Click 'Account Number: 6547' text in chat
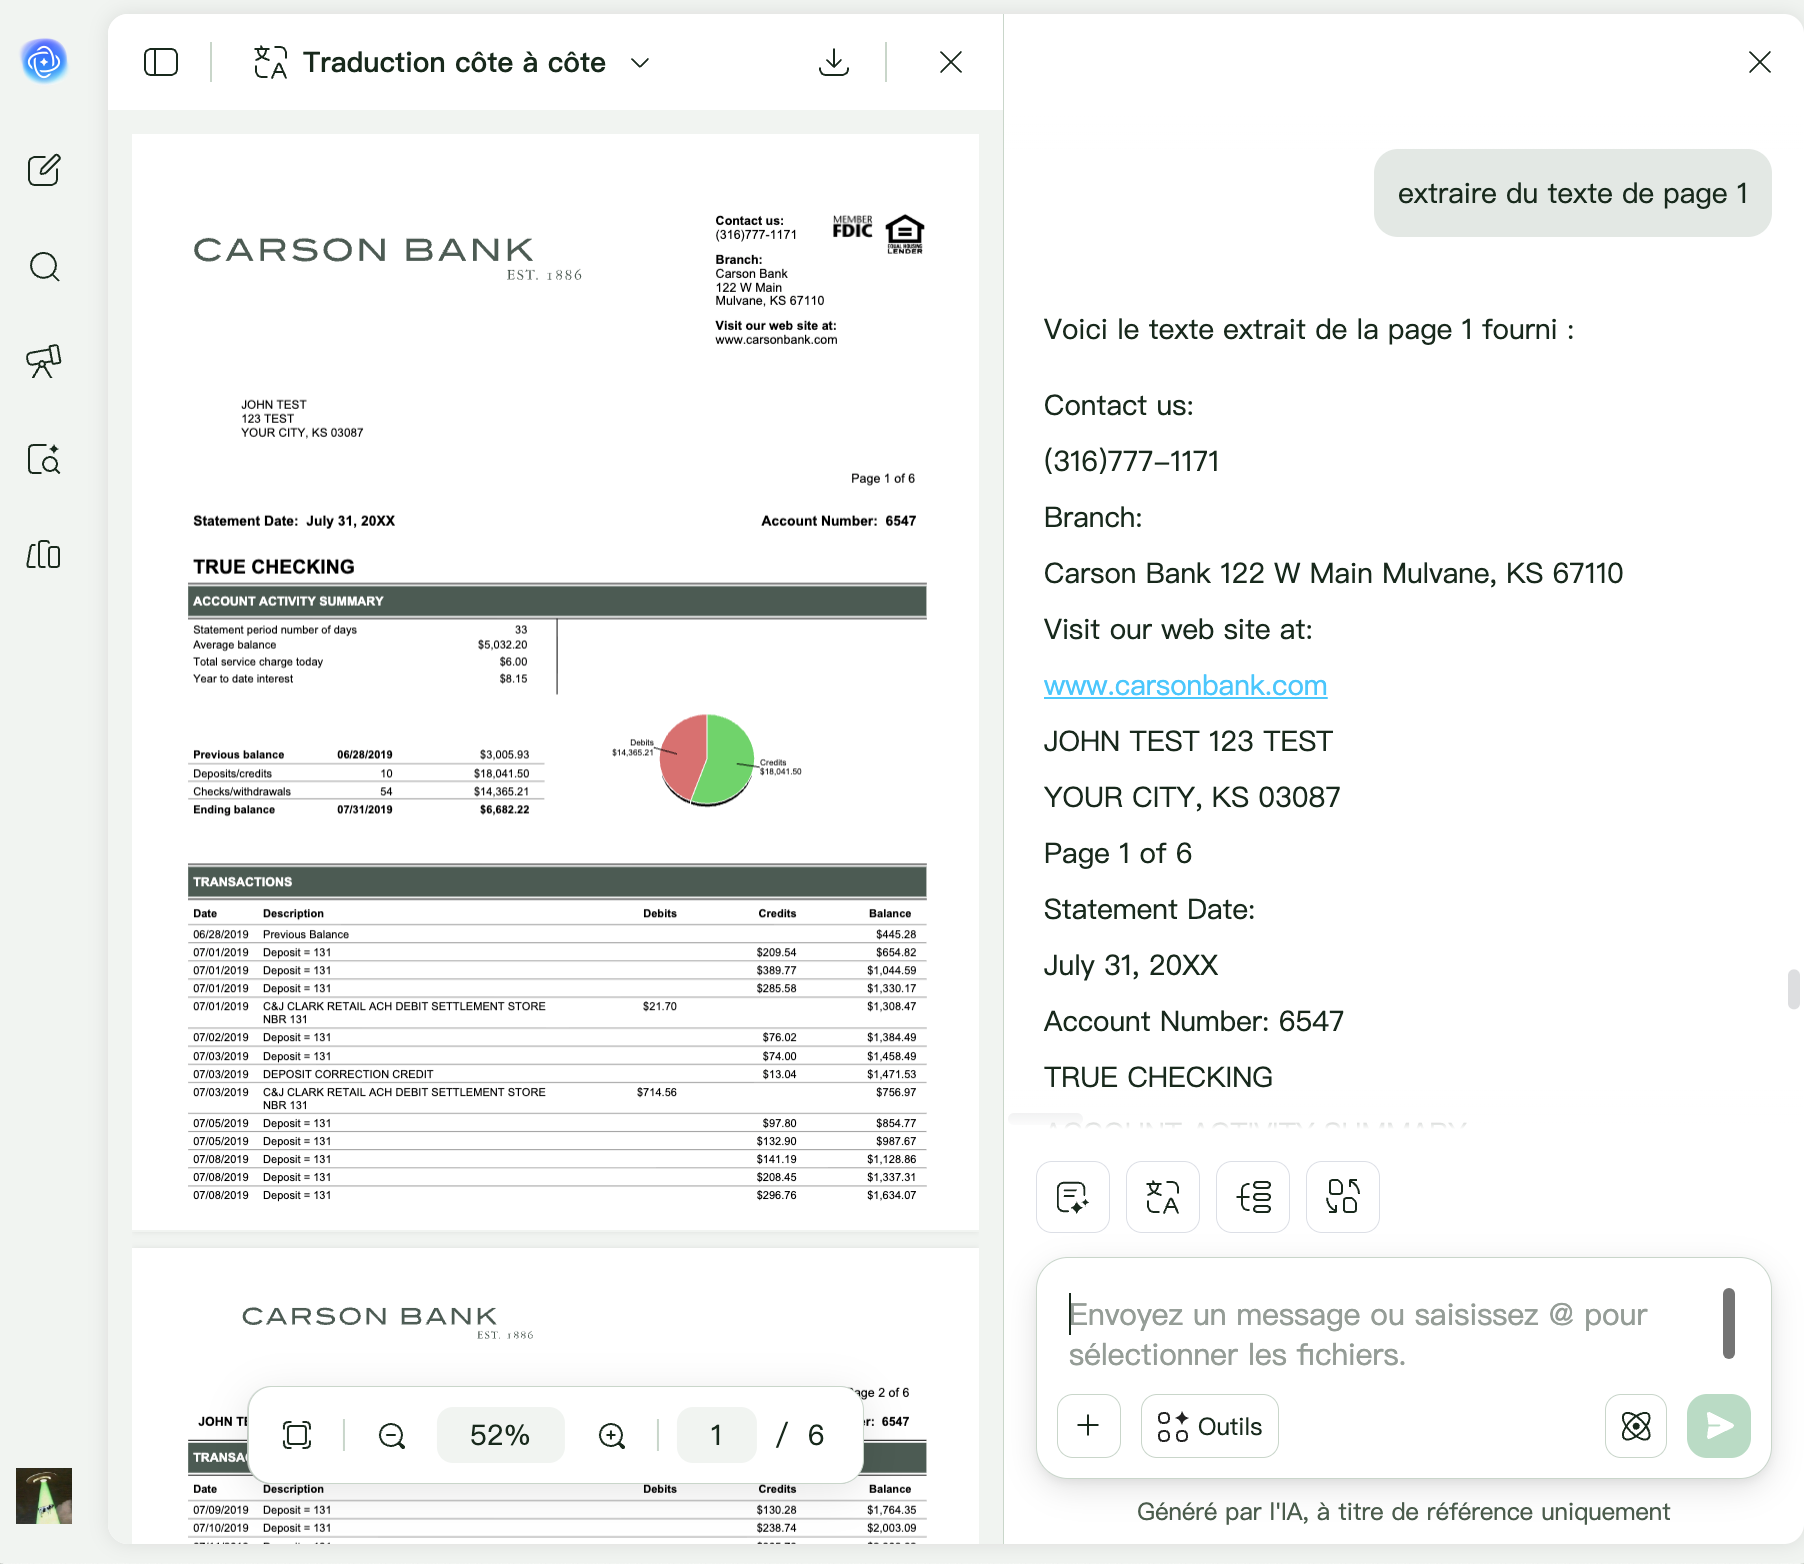 1193,1021
